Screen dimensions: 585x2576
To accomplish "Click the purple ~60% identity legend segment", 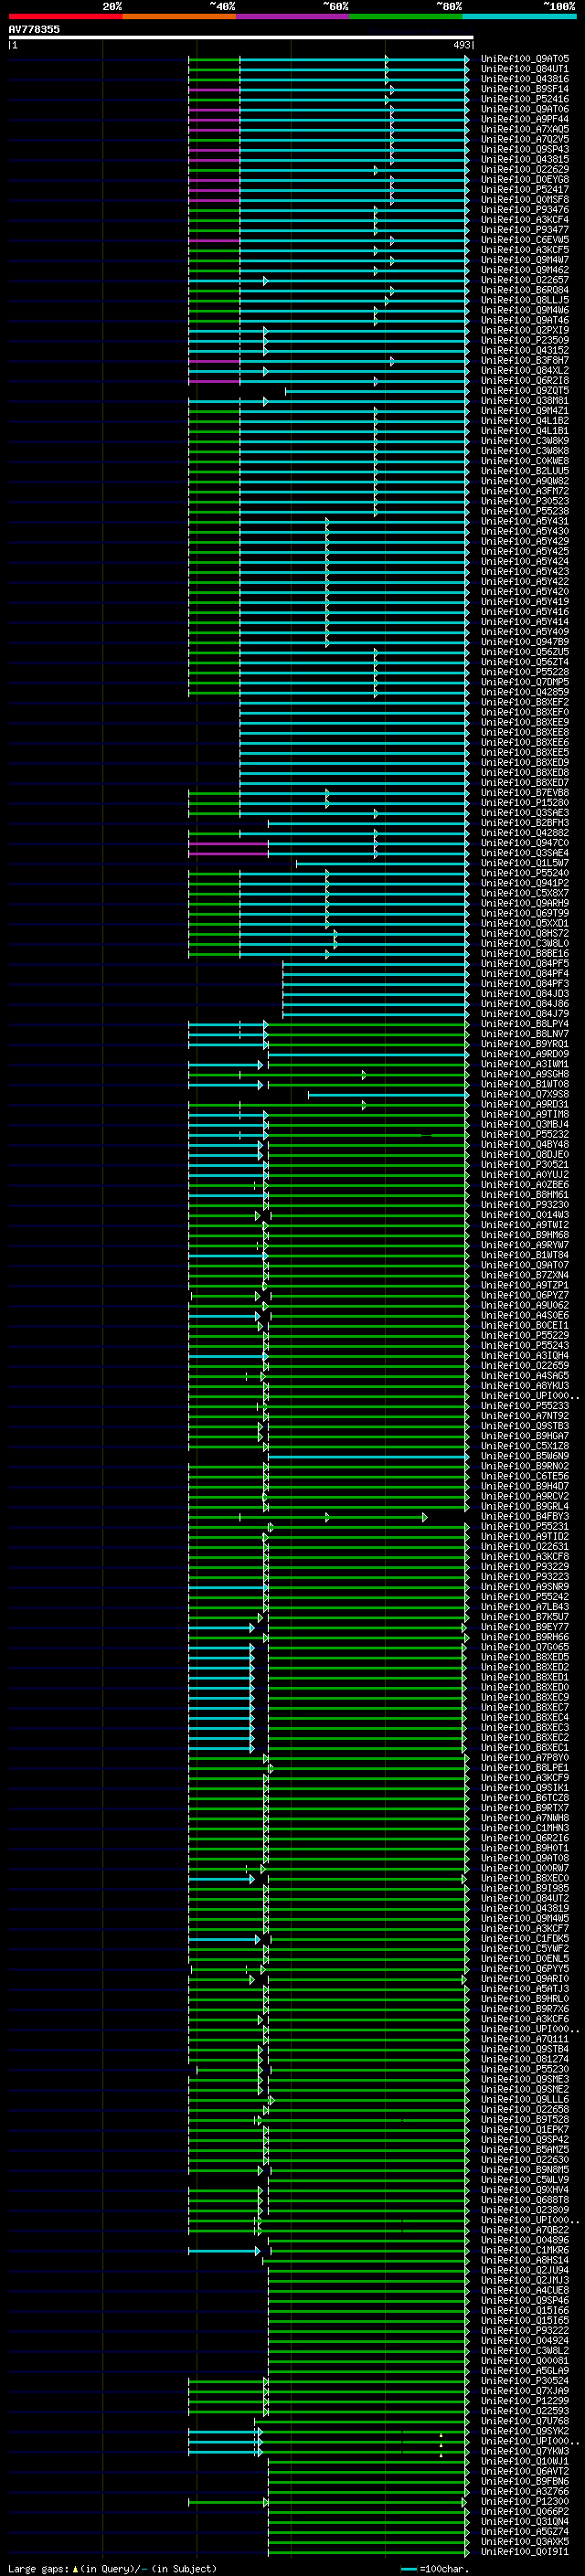I will pyautogui.click(x=292, y=16).
